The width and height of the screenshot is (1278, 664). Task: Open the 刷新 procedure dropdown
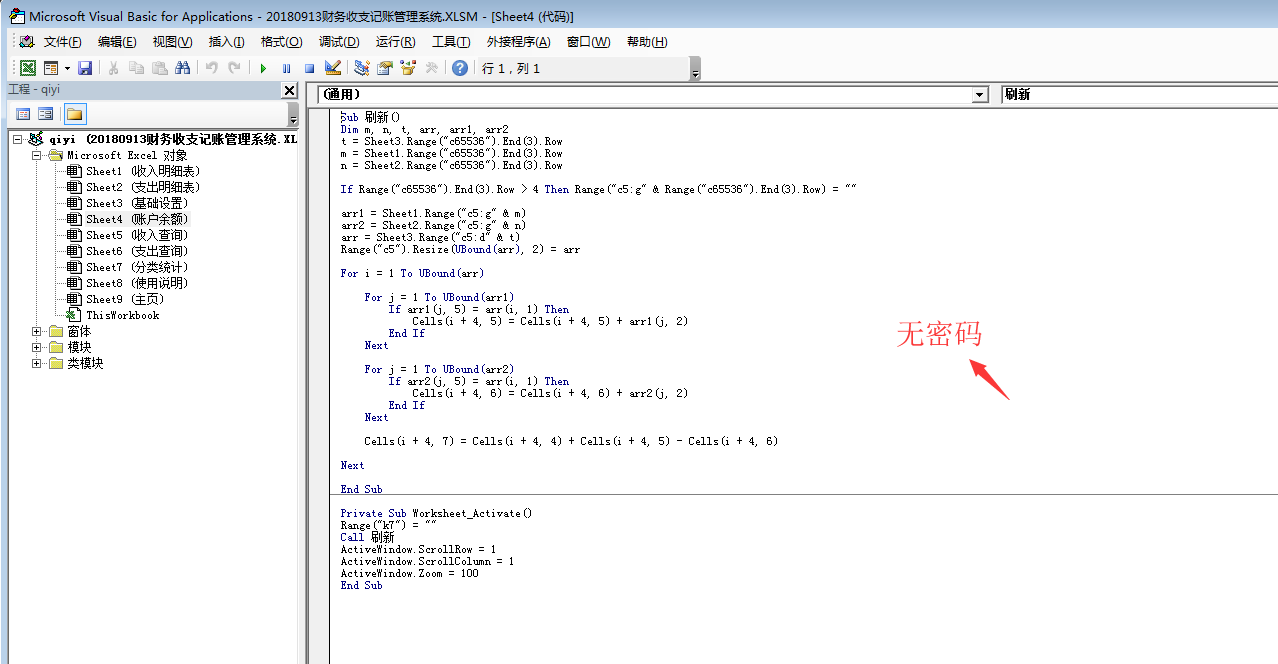pos(1139,94)
